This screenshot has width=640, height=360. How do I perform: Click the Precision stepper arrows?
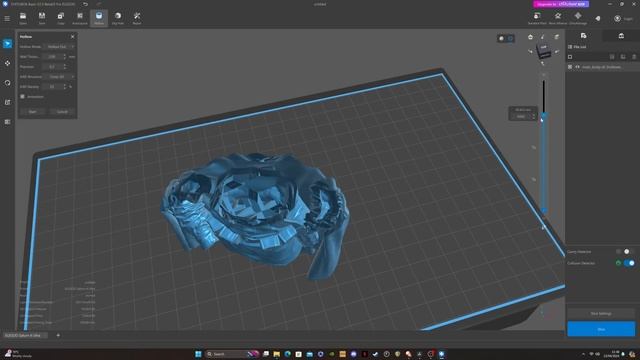[x=64, y=67]
